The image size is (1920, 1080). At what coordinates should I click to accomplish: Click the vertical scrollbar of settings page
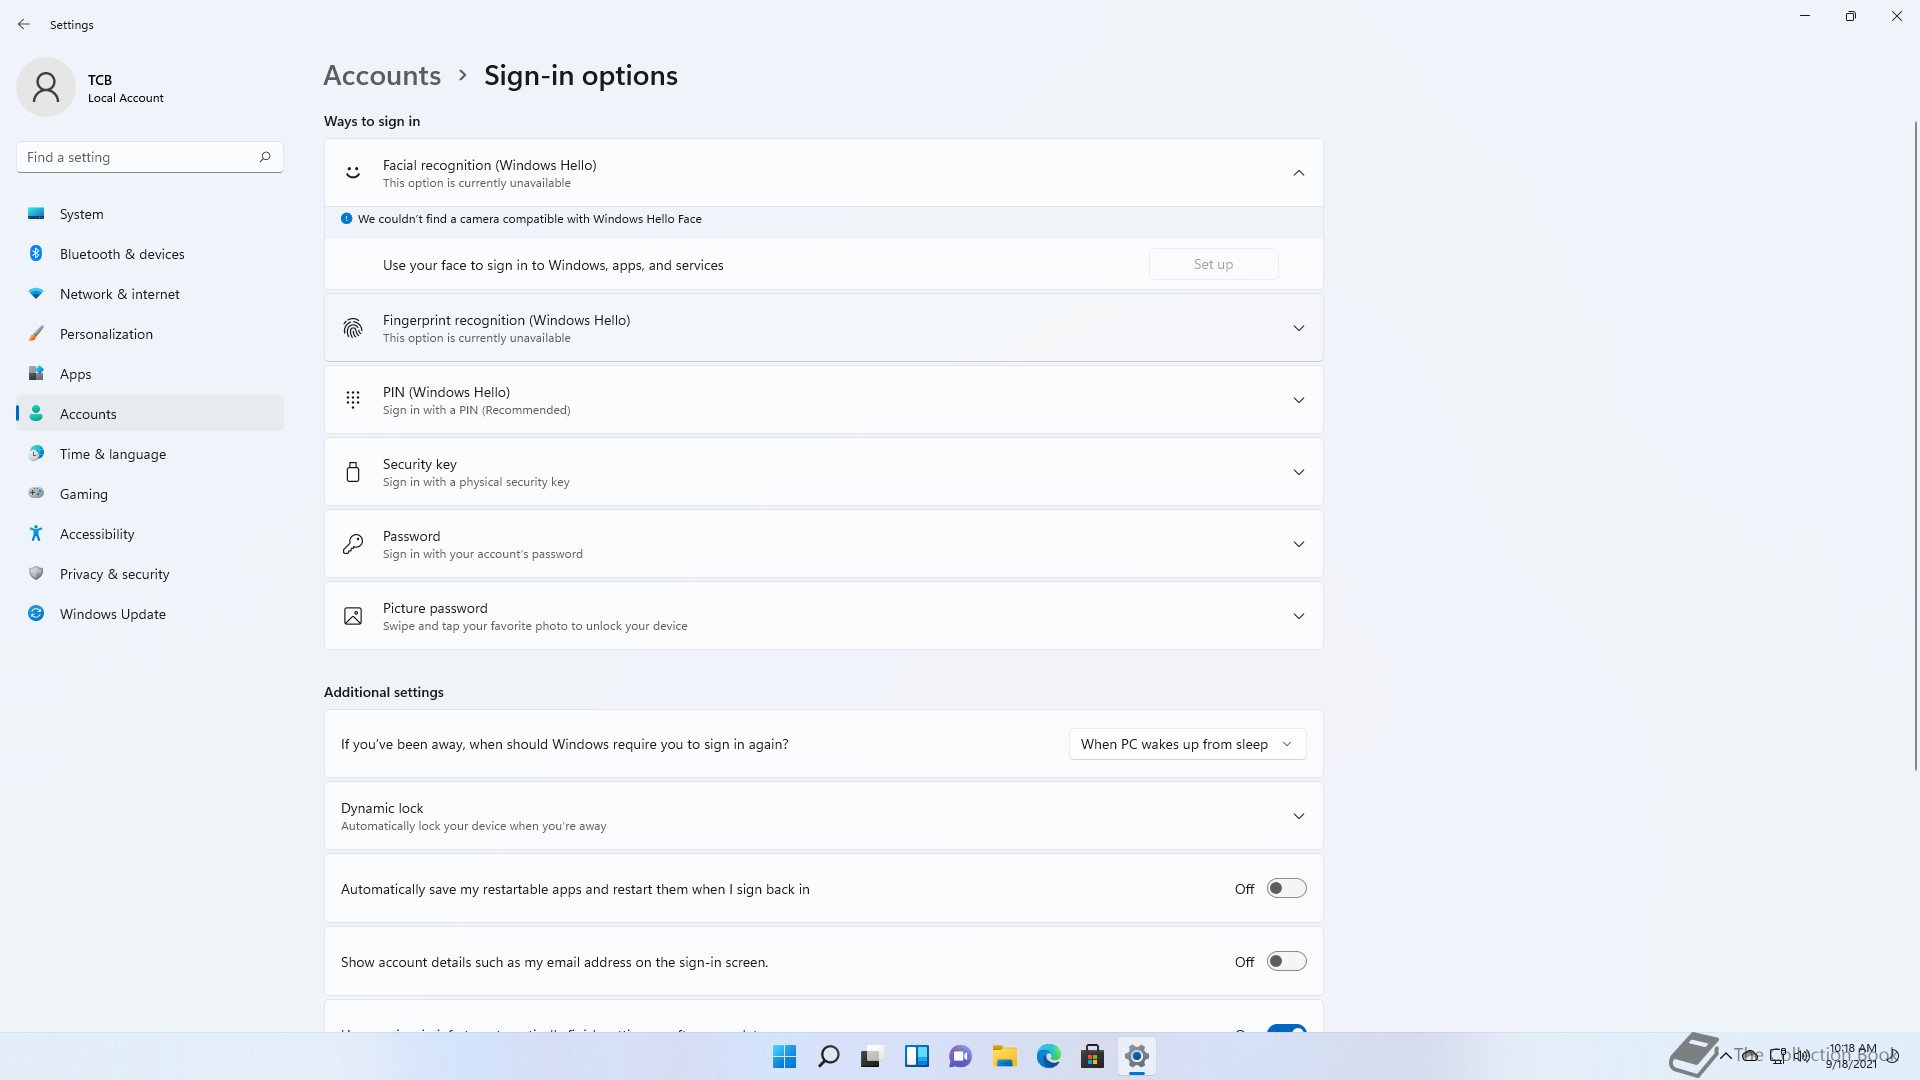point(1915,445)
